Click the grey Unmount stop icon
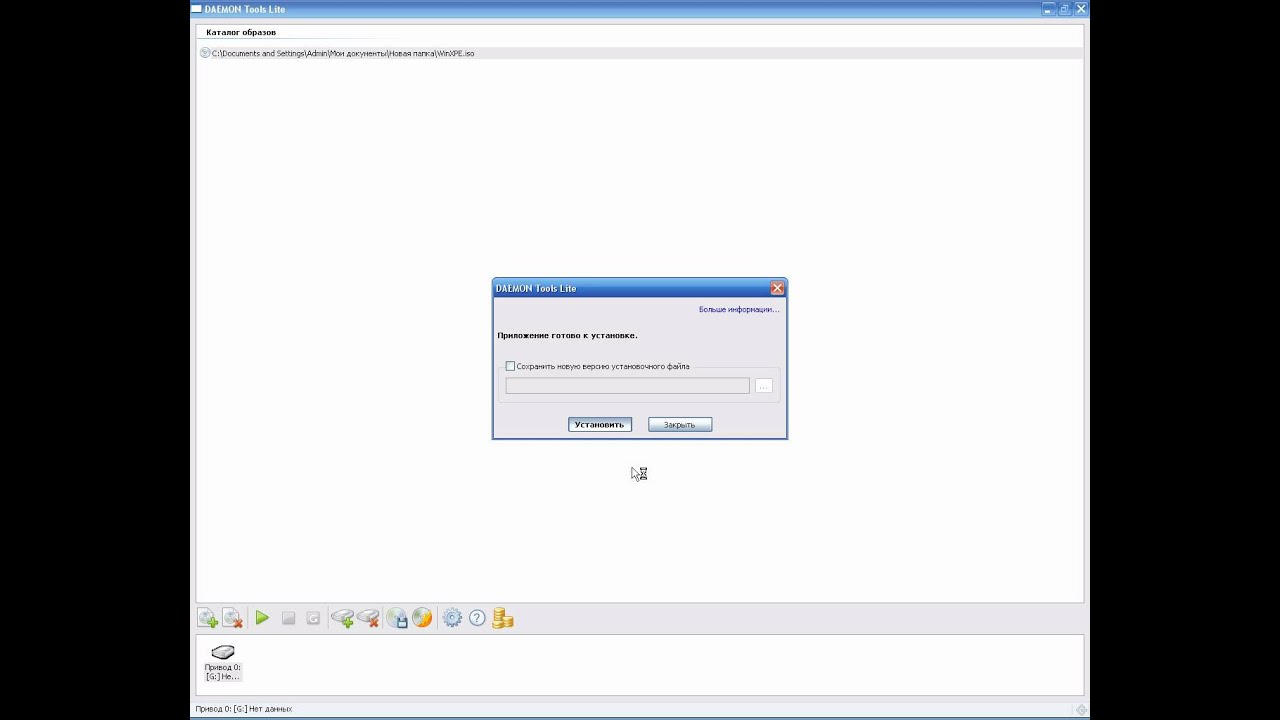Screen dimensions: 1280x720 click(288, 619)
